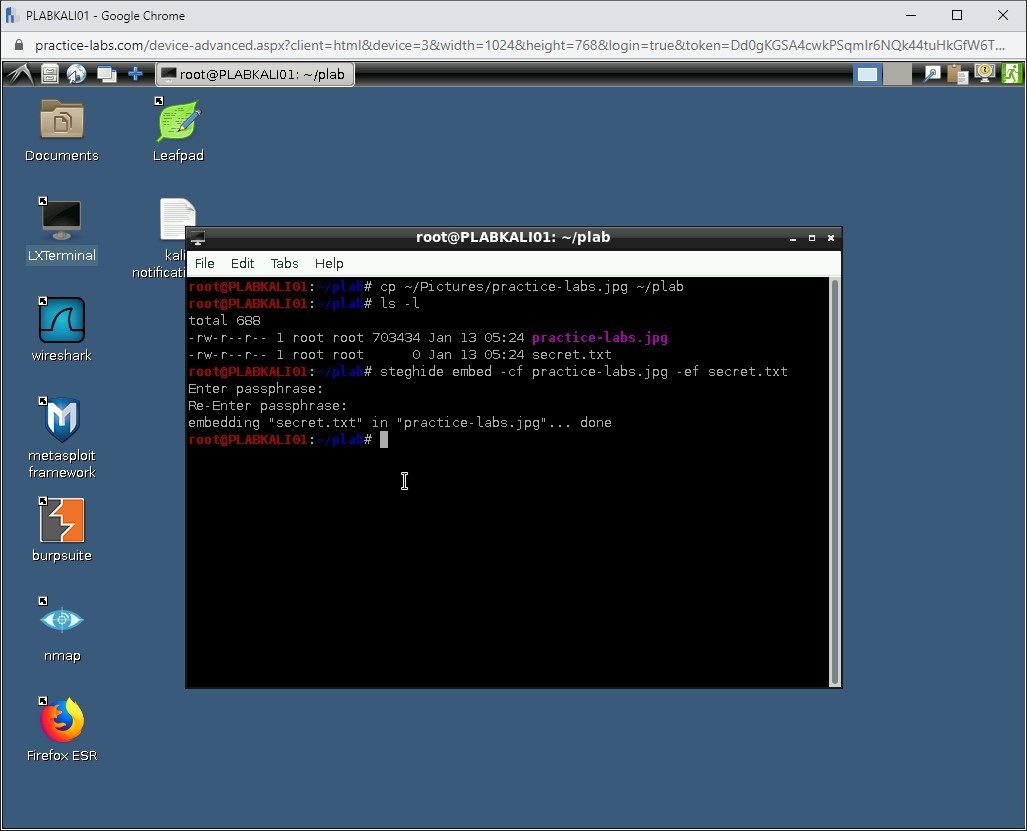The height and width of the screenshot is (831, 1027).
Task: Select the Leafpad desktop icon
Action: pos(178,130)
